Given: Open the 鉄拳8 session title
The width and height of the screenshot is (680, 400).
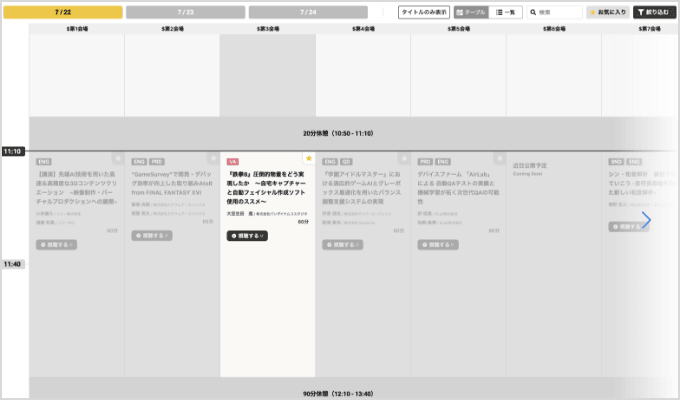Looking at the screenshot, I should coord(266,188).
